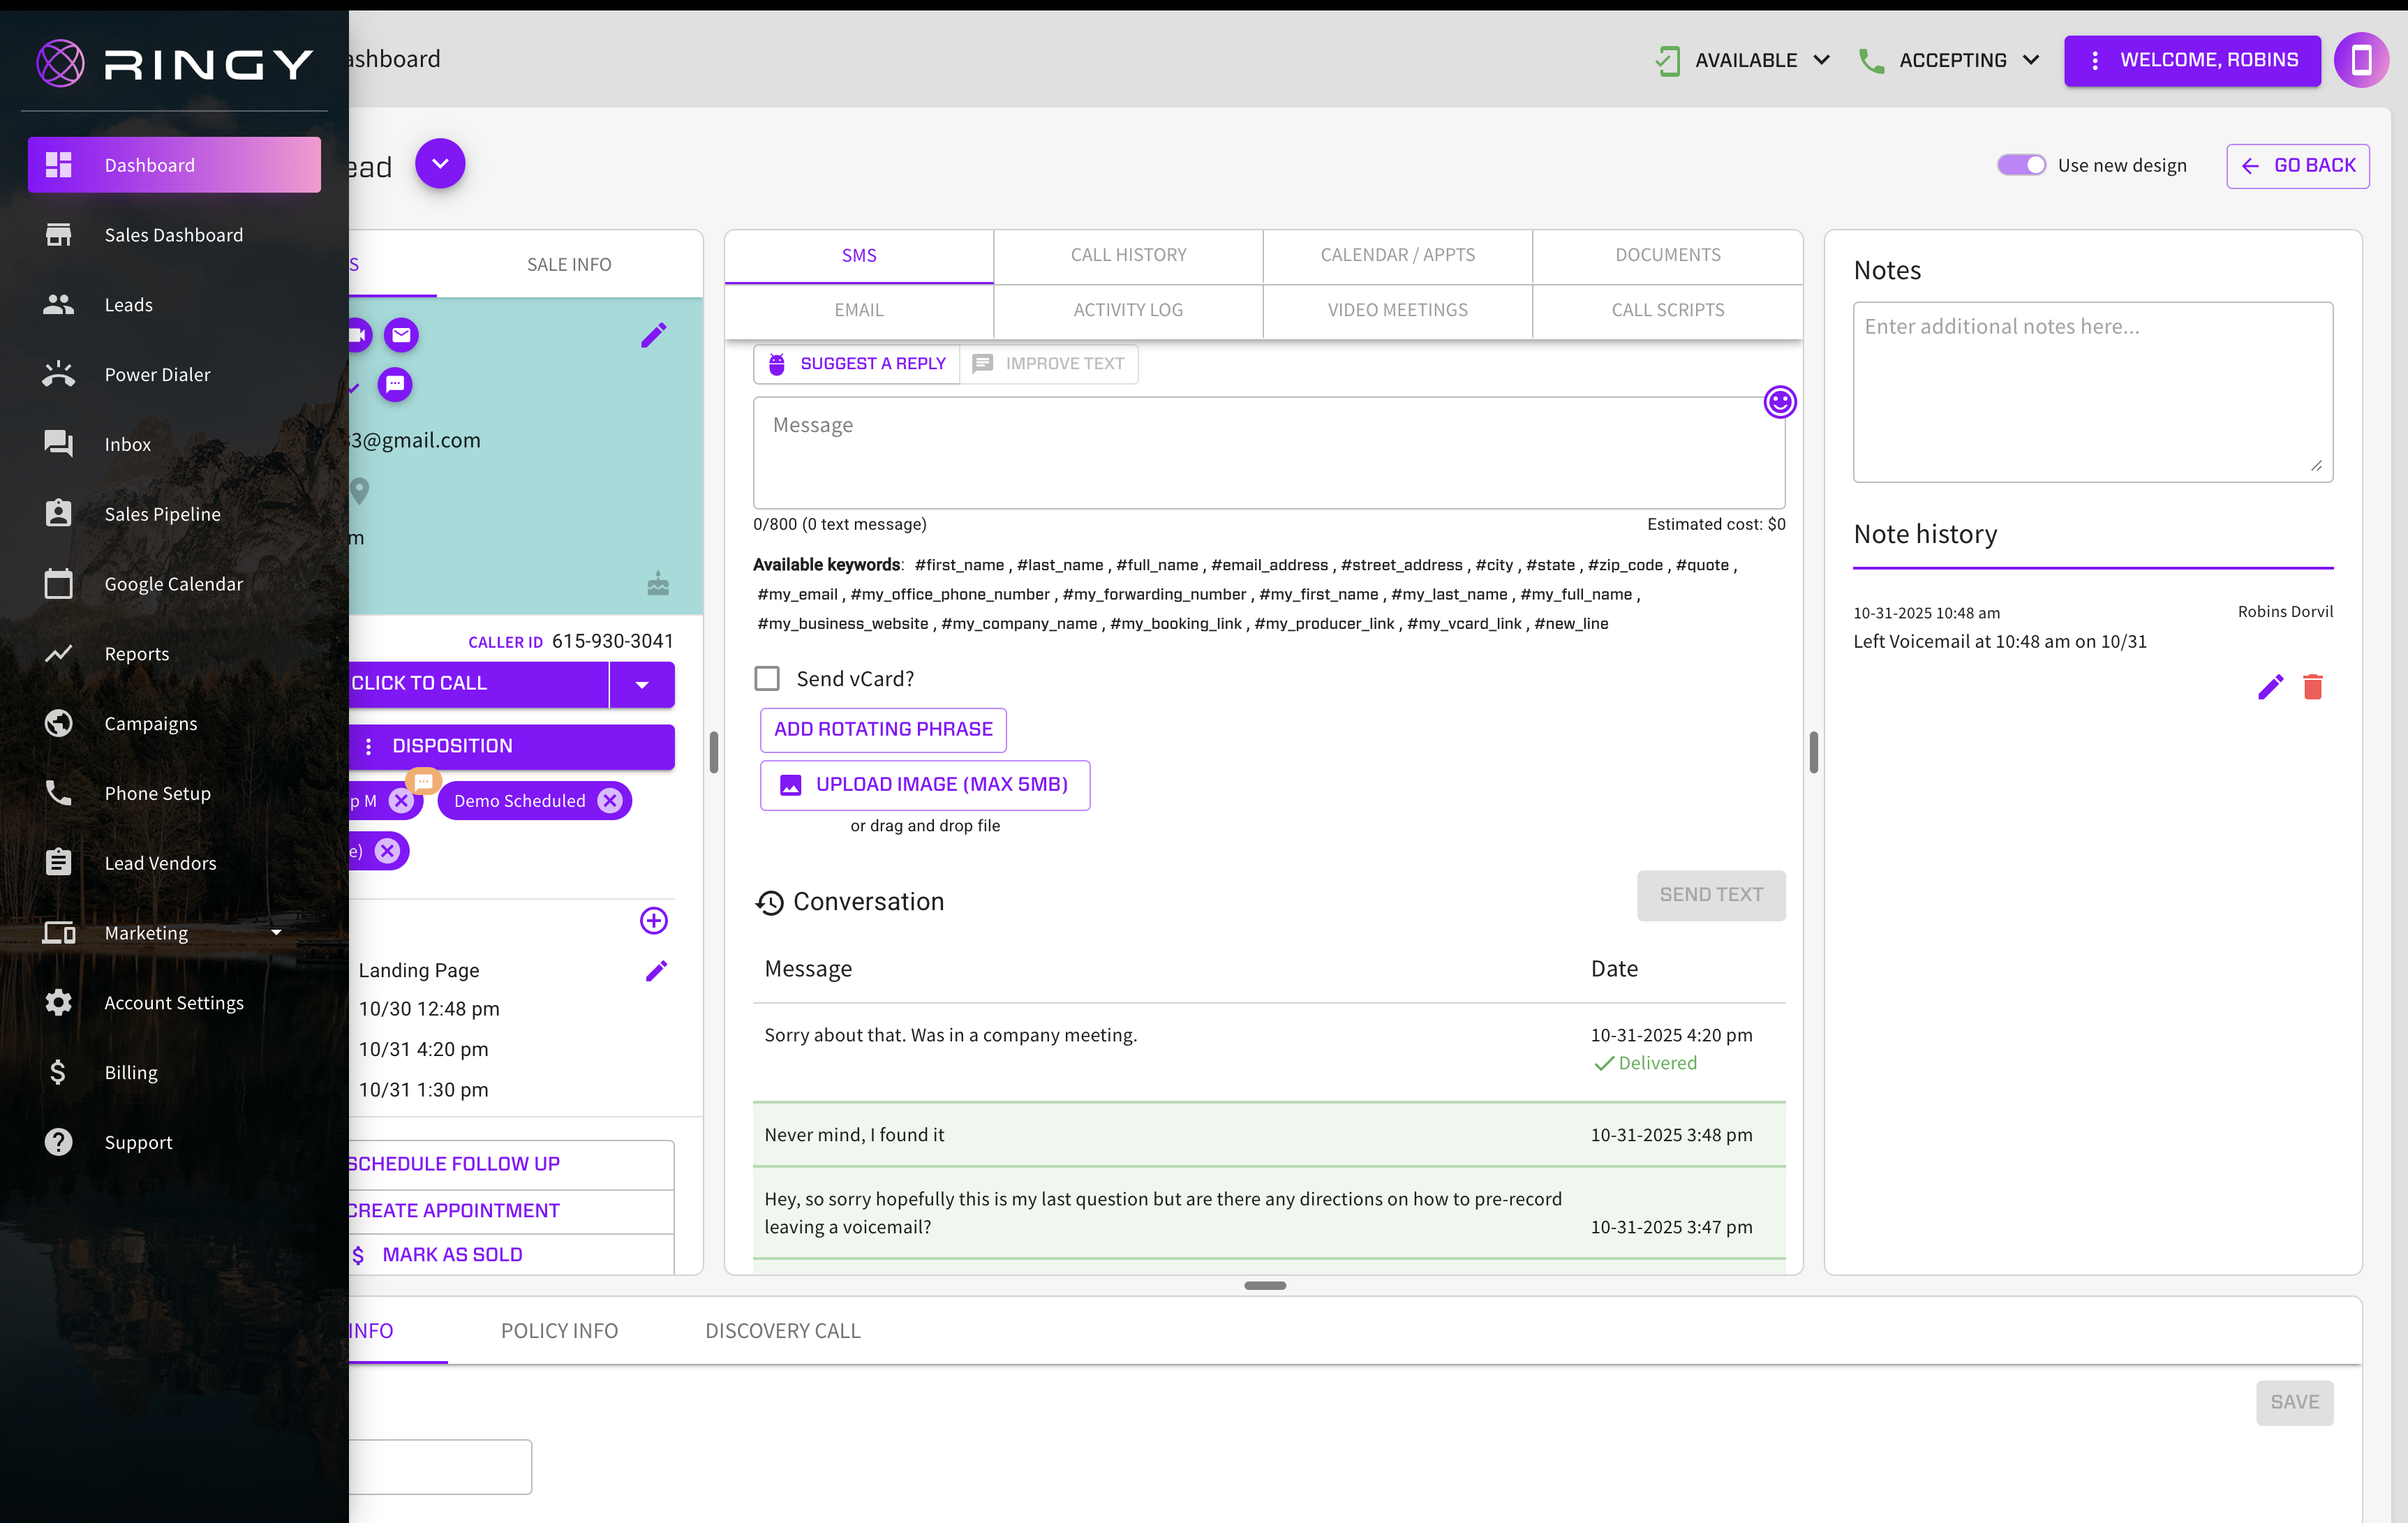Edit the voicemail note with pencil icon
This screenshot has width=2408, height=1523.
coord(2270,687)
